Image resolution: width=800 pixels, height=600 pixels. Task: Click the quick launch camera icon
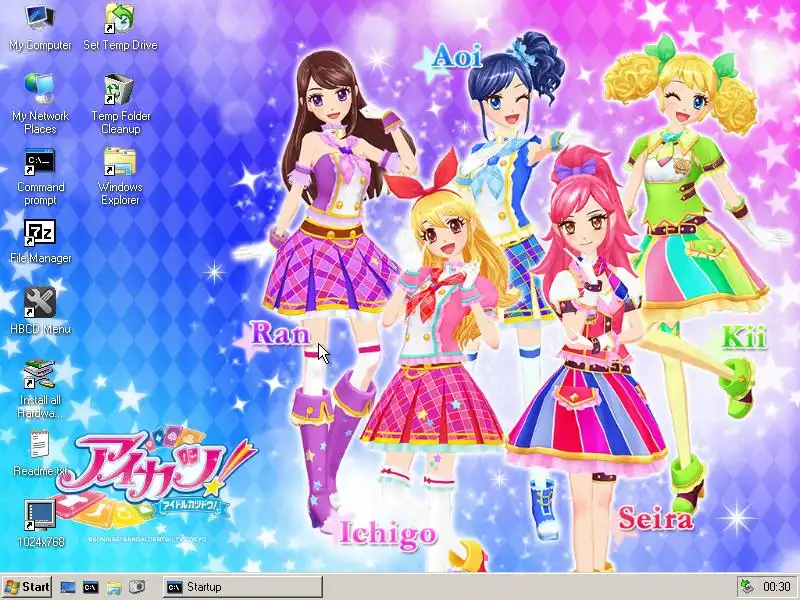point(137,587)
